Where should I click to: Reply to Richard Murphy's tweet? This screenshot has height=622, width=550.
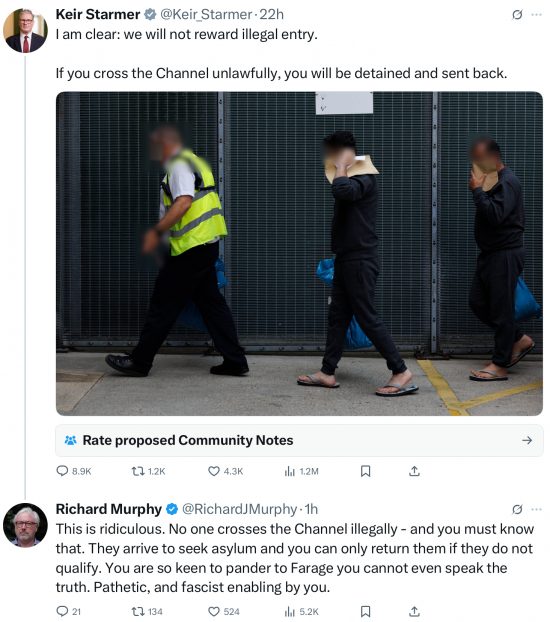pos(69,611)
